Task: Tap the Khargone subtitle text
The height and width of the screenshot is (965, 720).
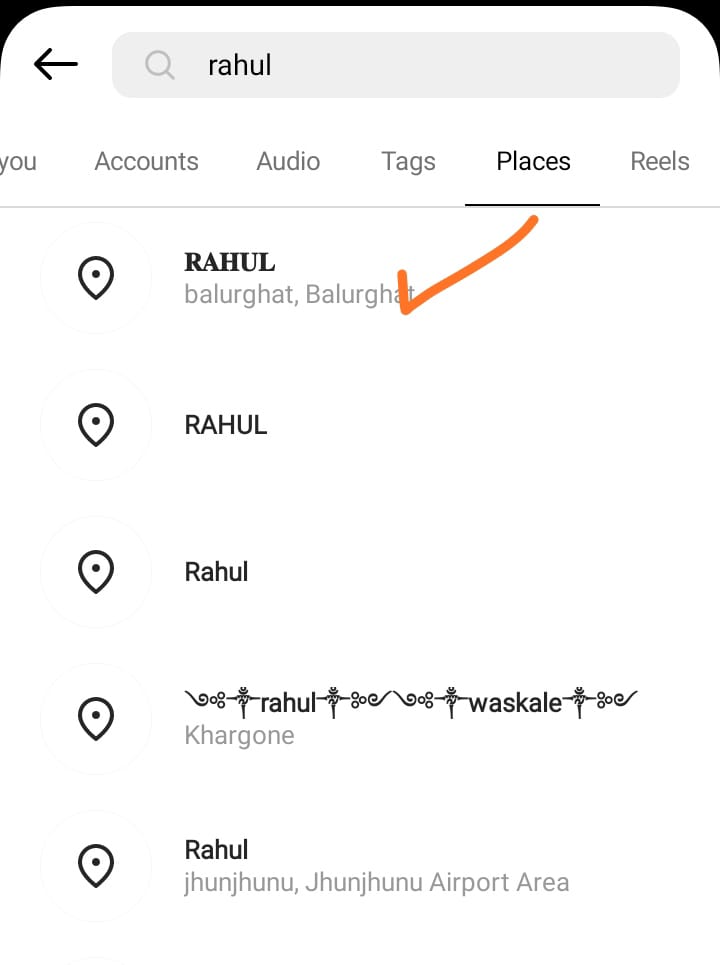Action: [x=239, y=735]
